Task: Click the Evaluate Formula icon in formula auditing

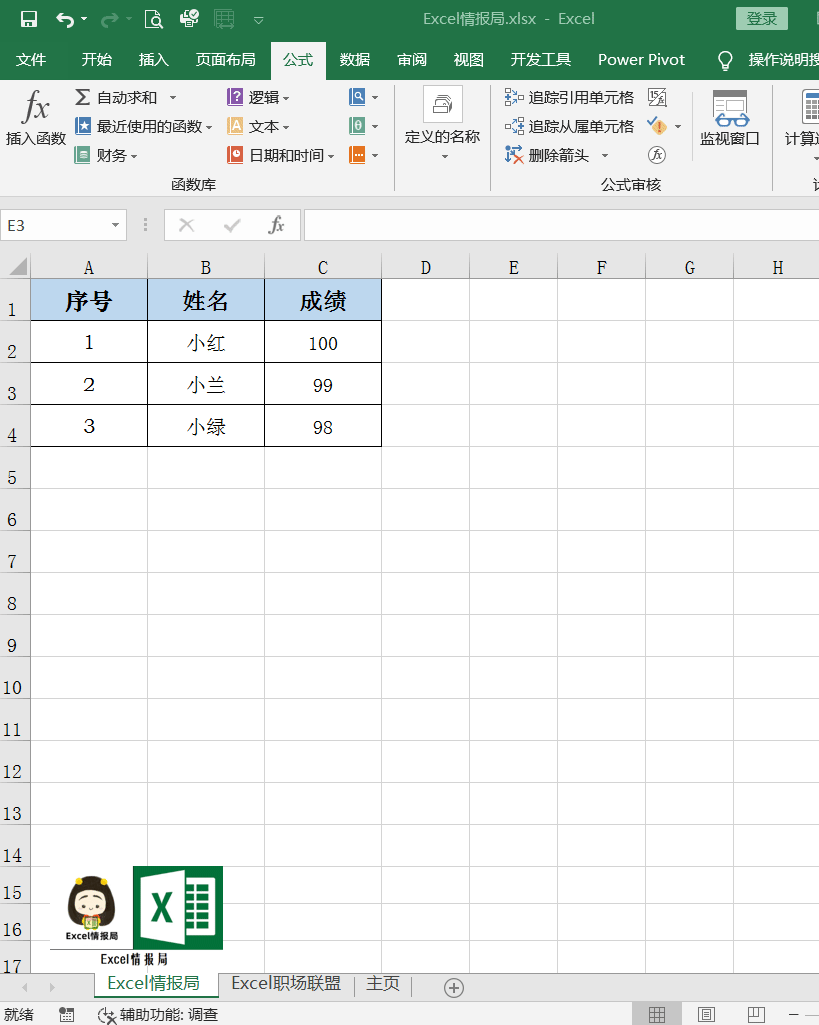Action: pos(657,155)
